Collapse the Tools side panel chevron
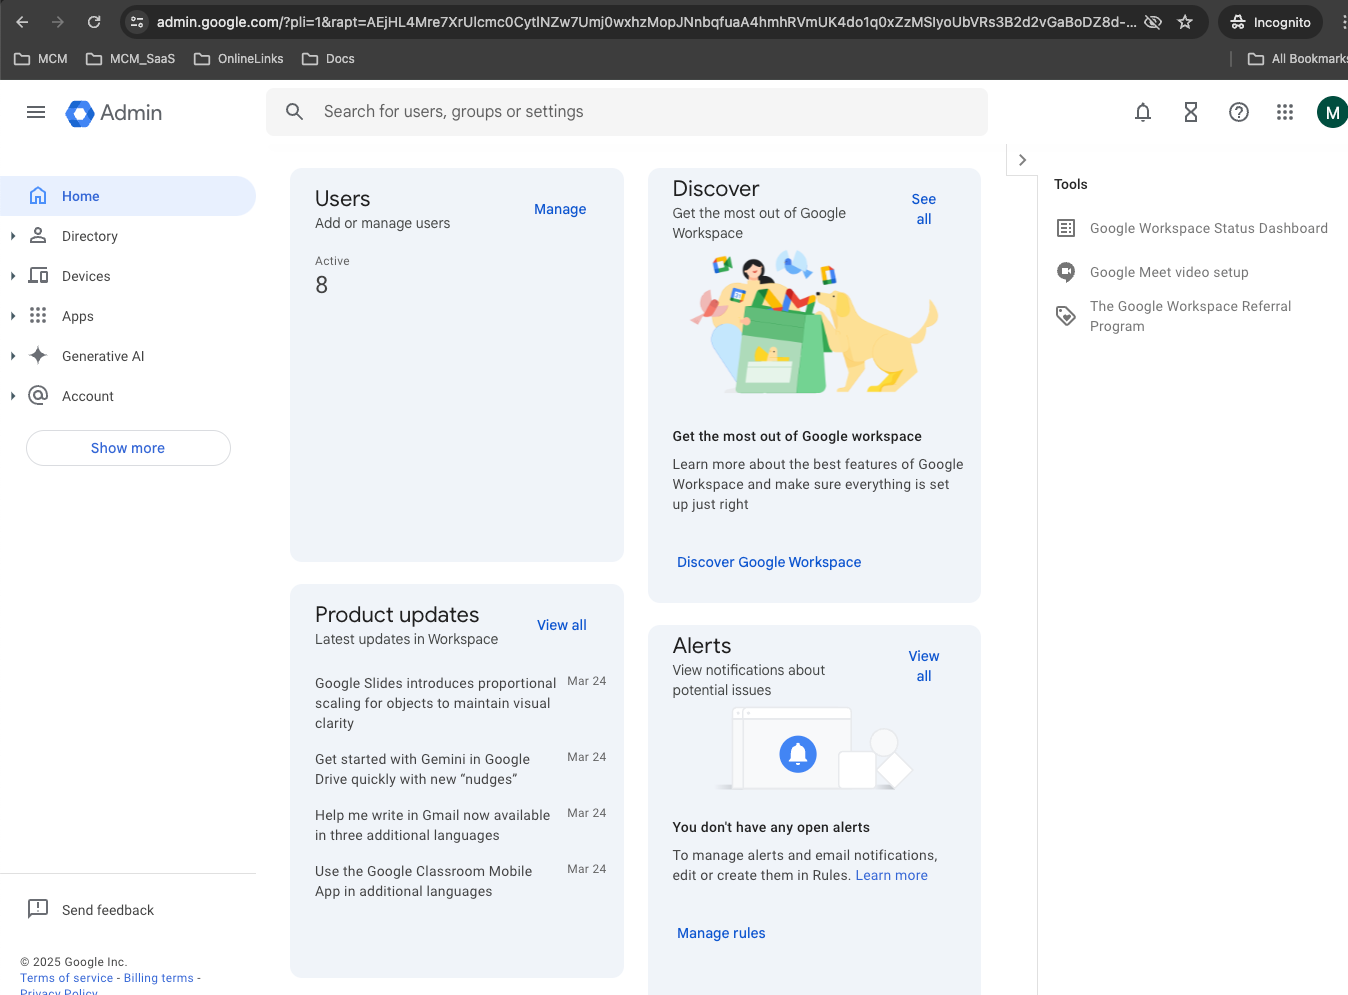 (x=1022, y=160)
